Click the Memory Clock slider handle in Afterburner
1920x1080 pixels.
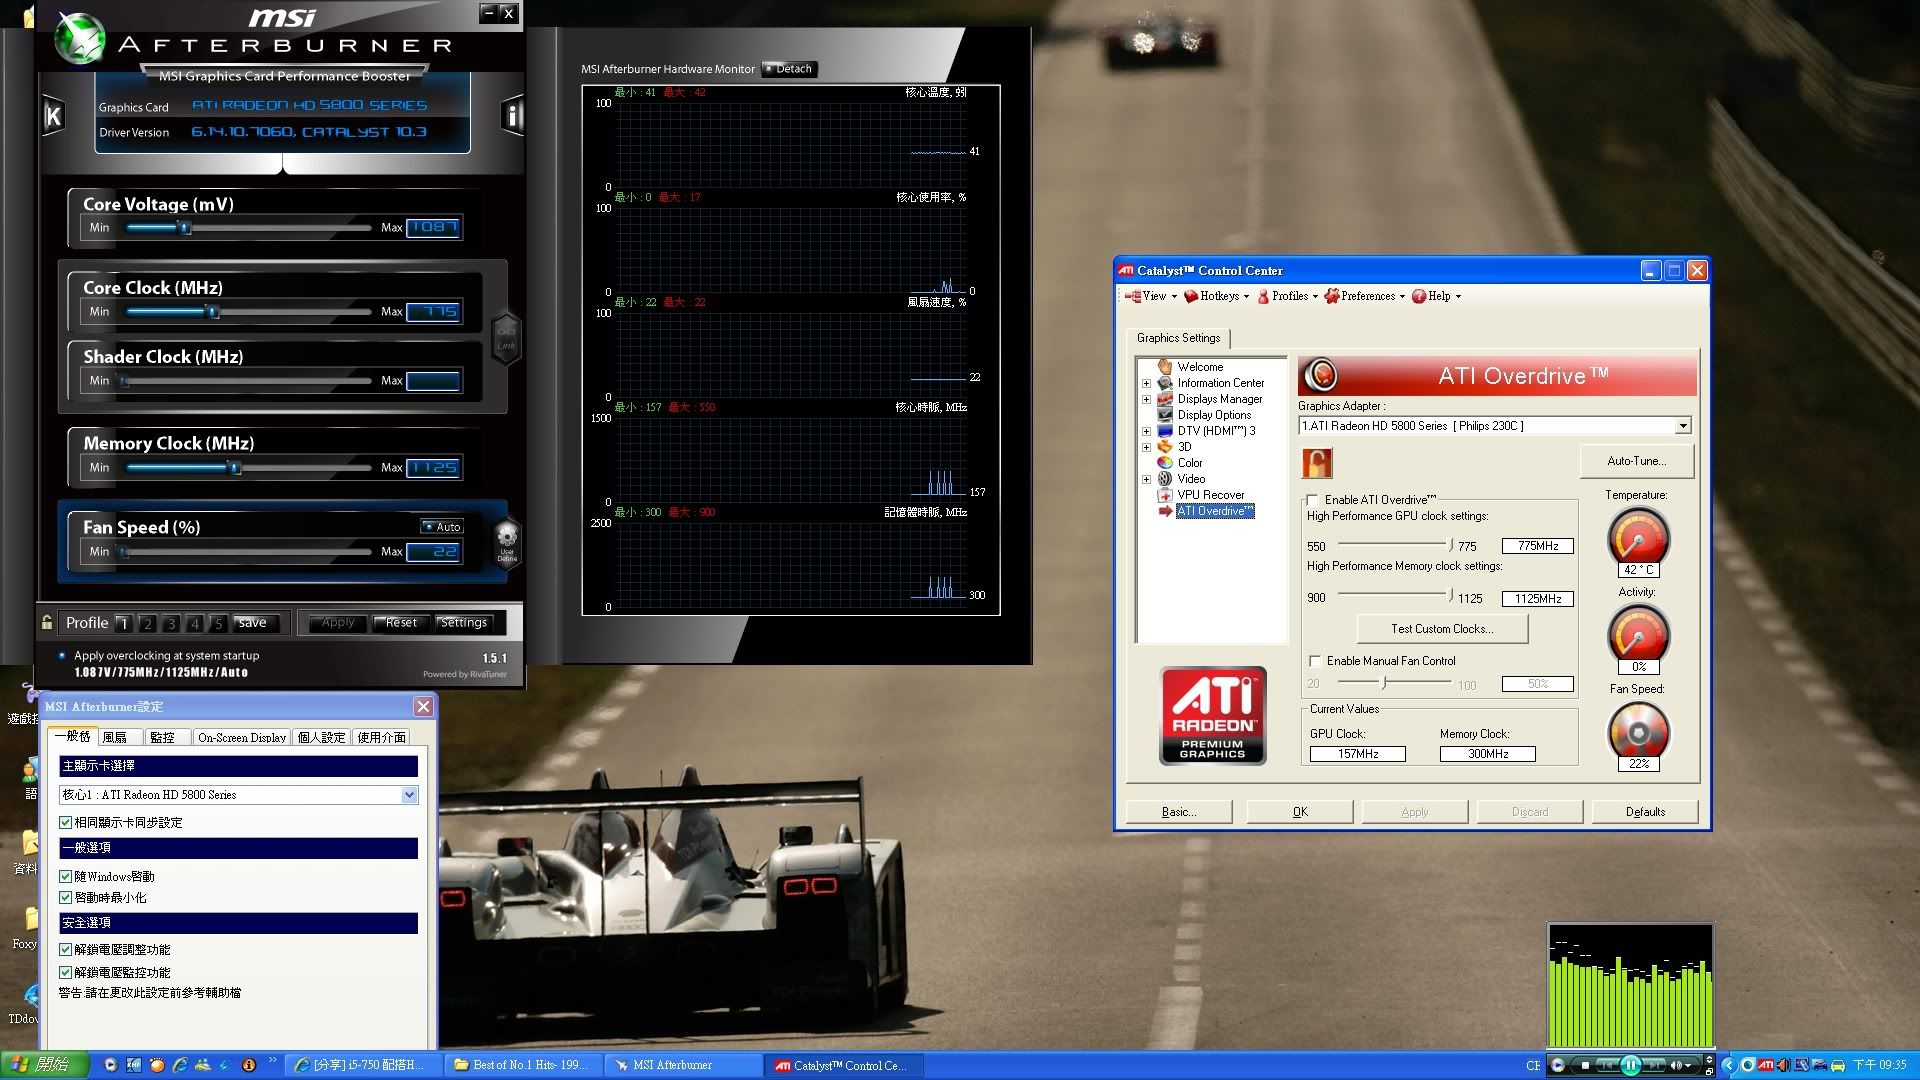(234, 467)
